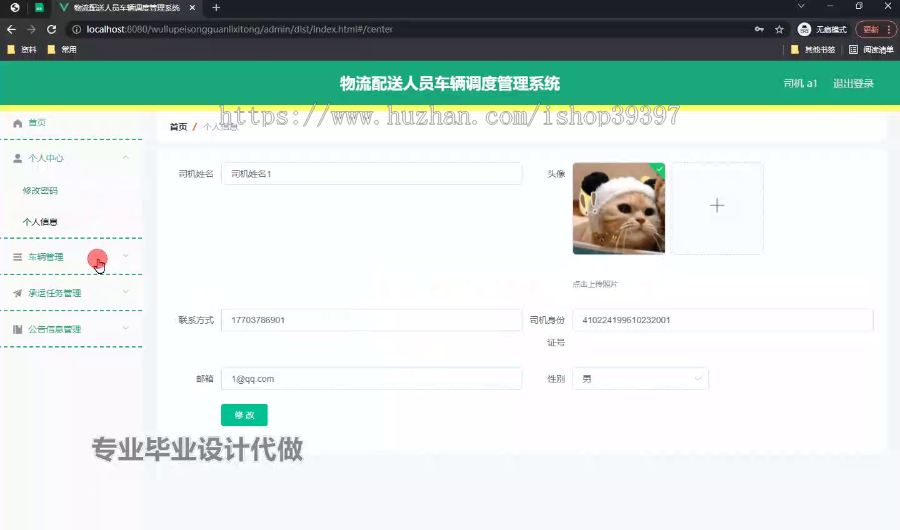Click the password key icon
900x530 pixels.
(759, 29)
